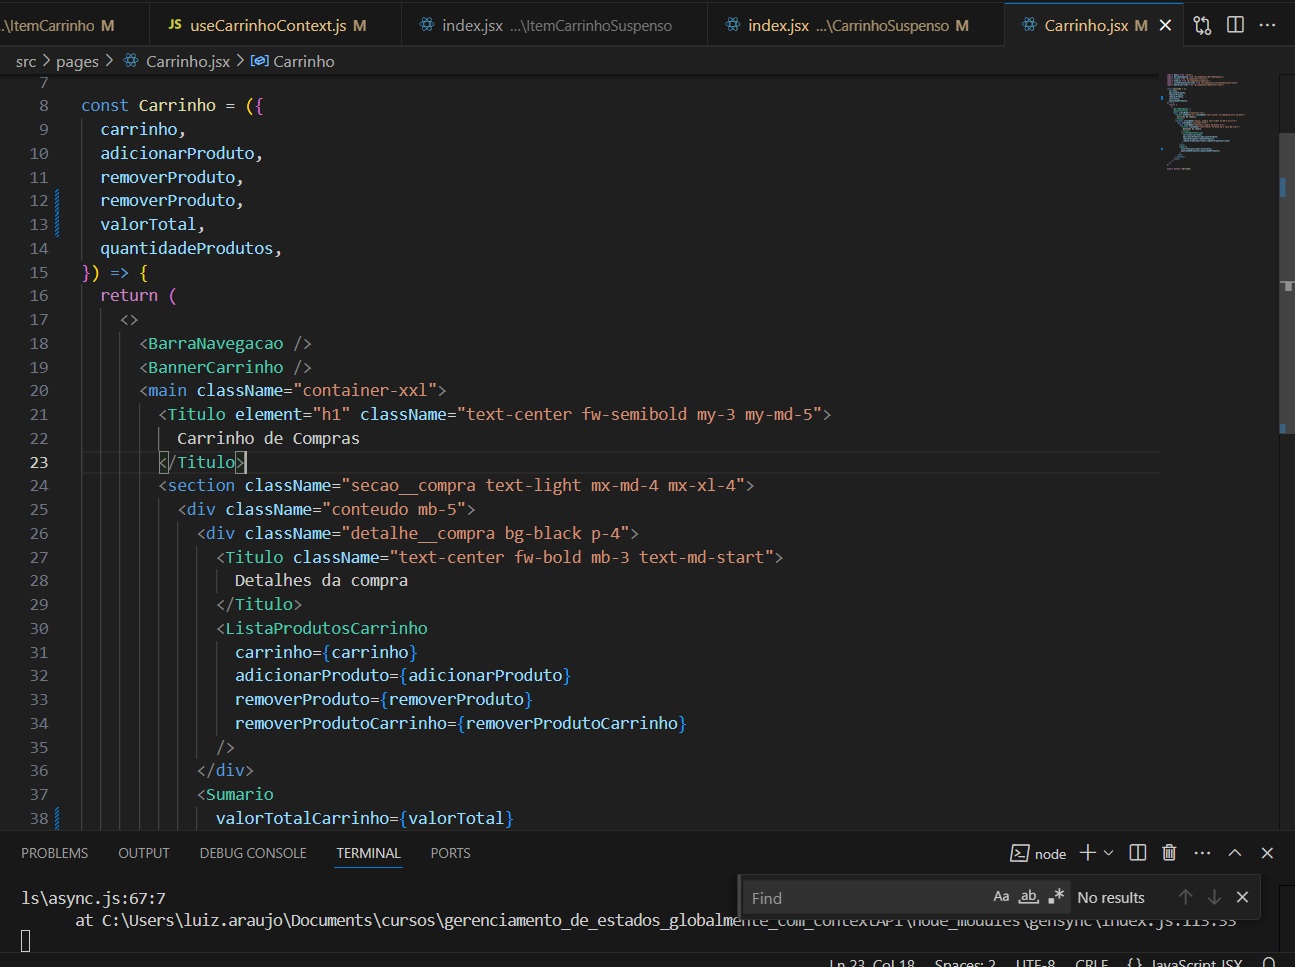The width and height of the screenshot is (1295, 967).
Task: Click the return keyword on line 16
Action: 129,295
